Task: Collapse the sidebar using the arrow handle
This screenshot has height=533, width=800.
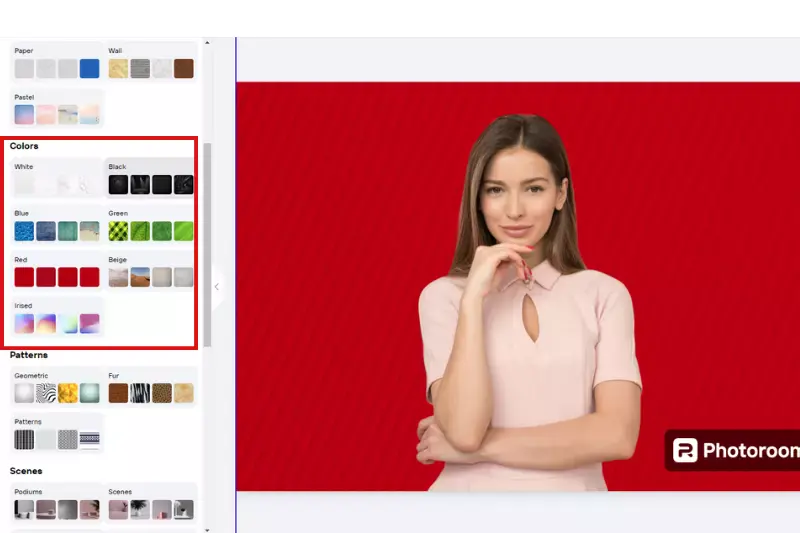Action: [x=216, y=287]
